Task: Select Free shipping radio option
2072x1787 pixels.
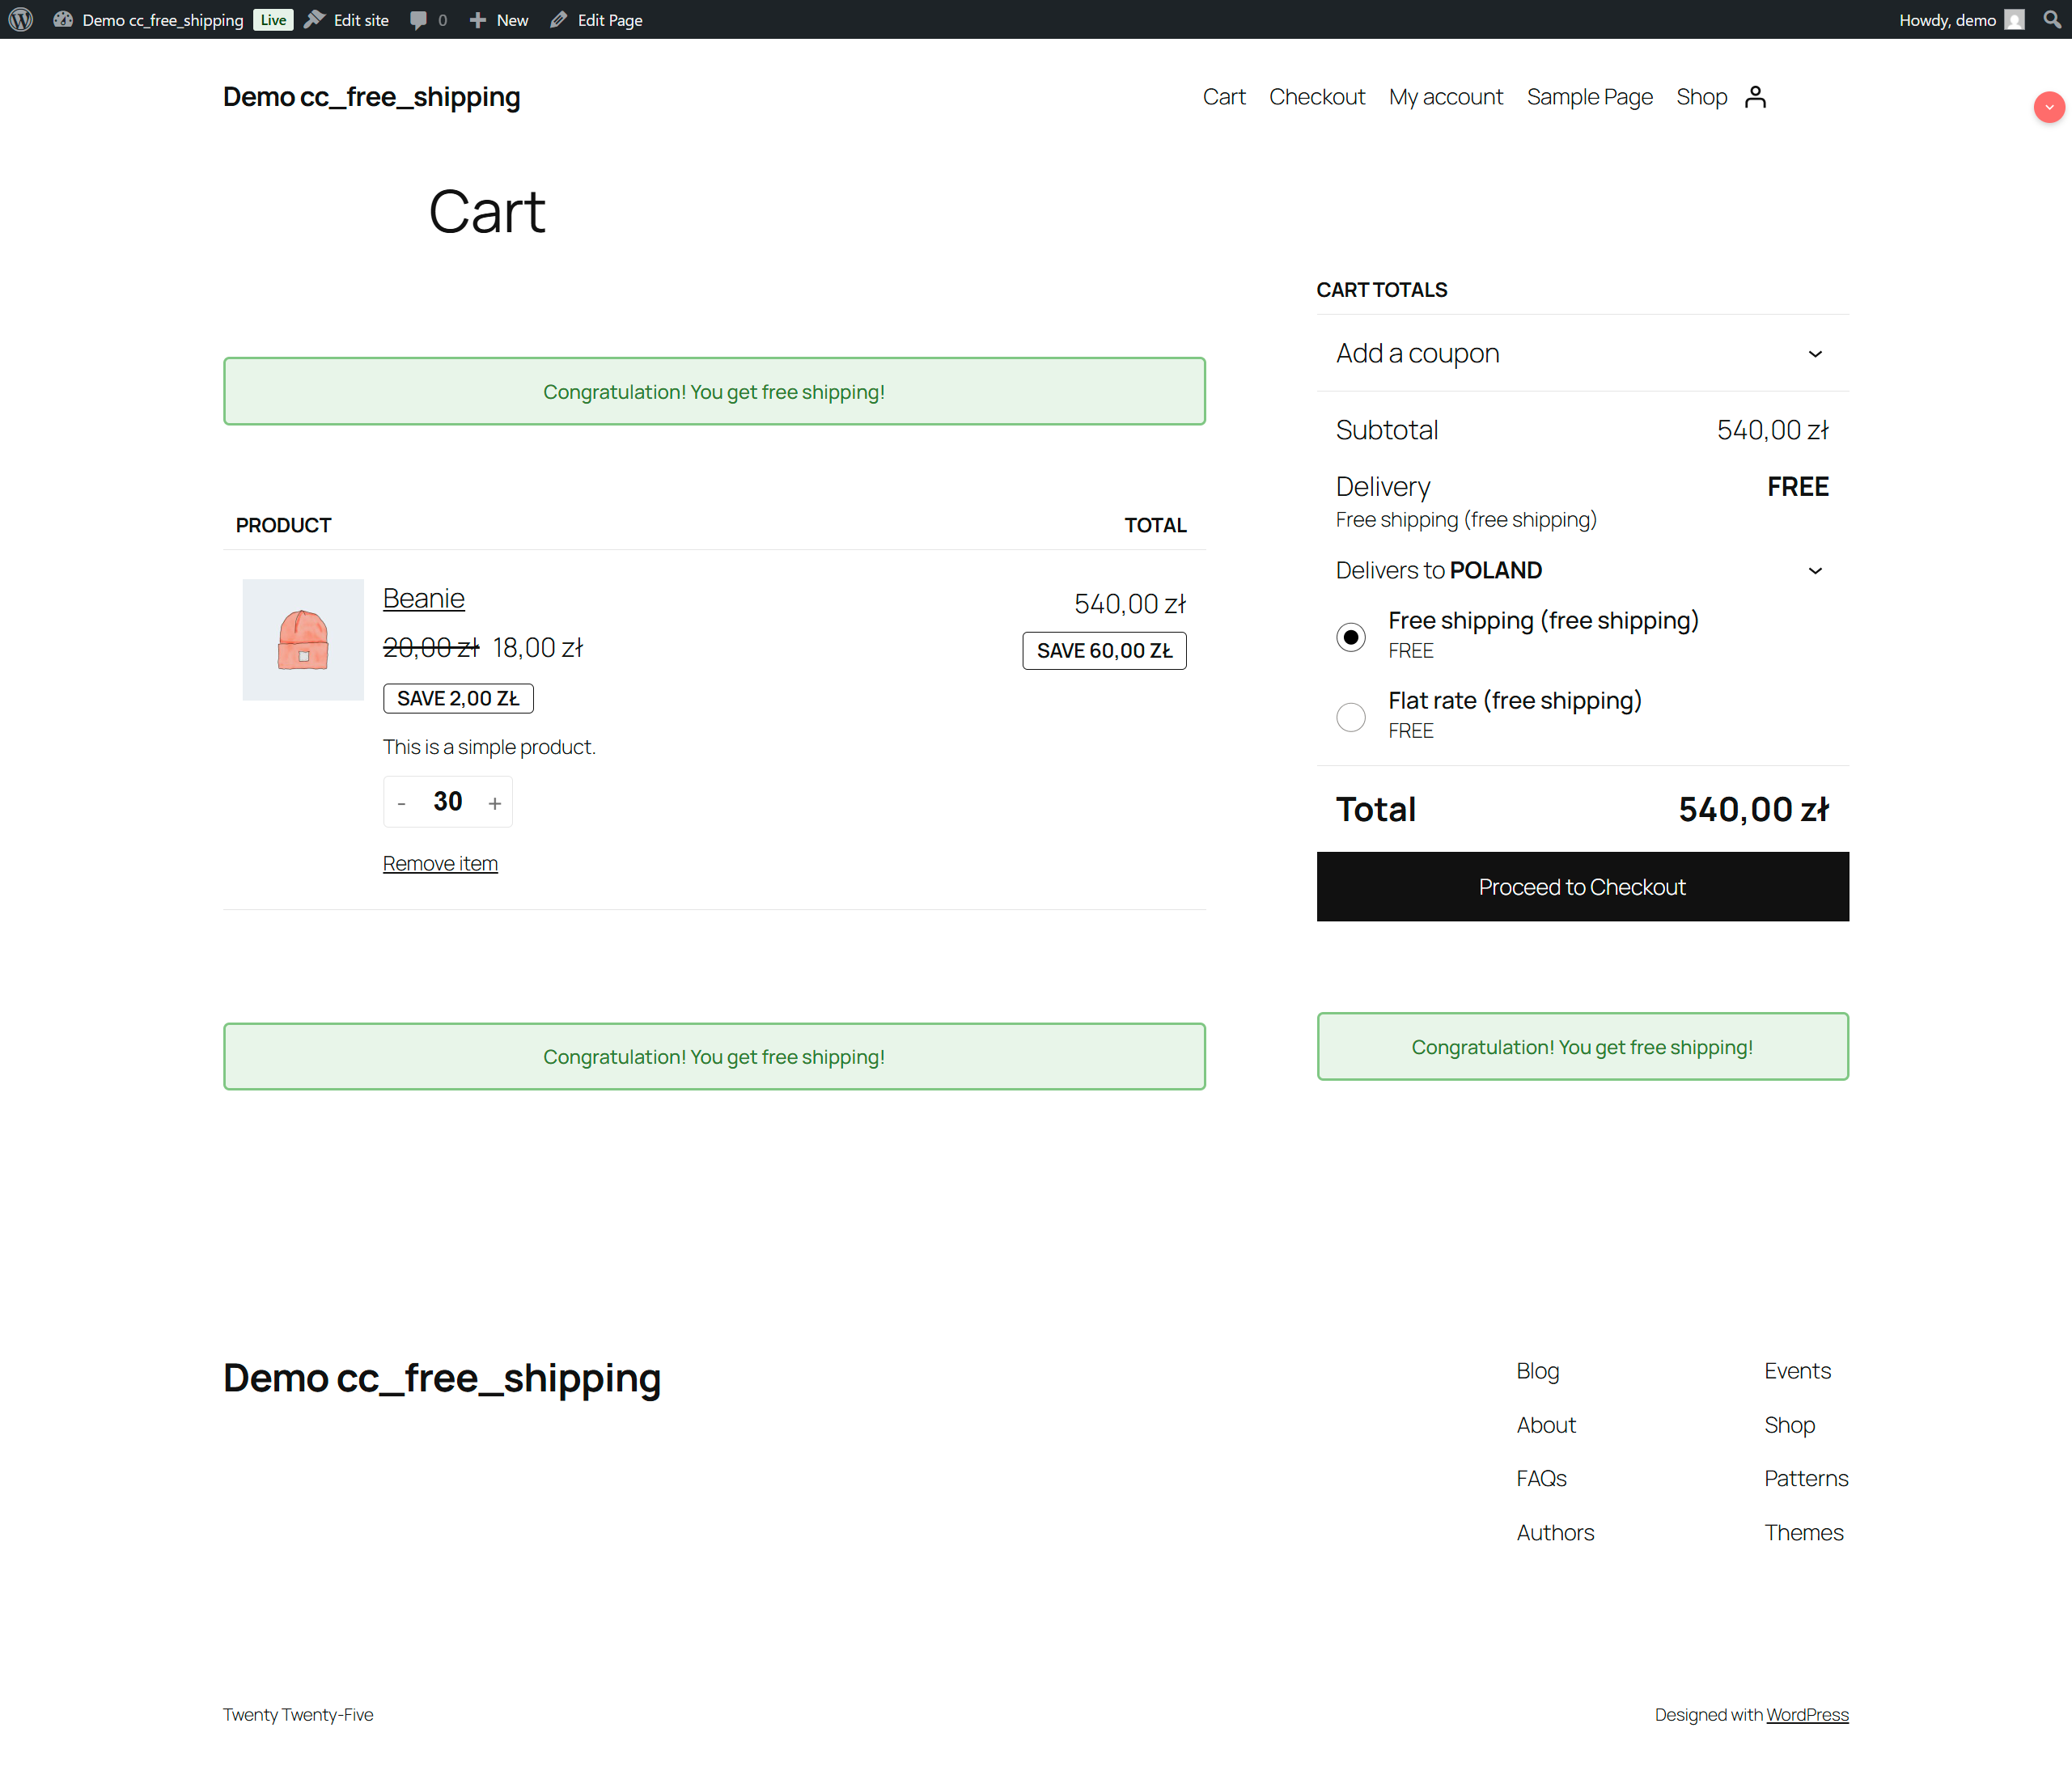Action: pos(1351,637)
